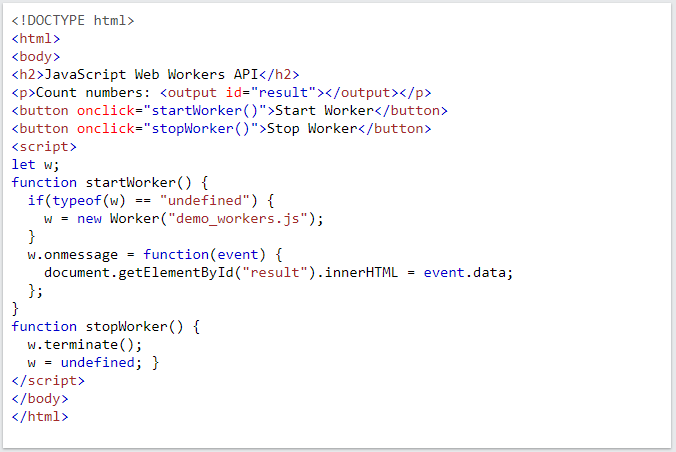
Task: Click the Start Worker button code line
Action: point(229,110)
